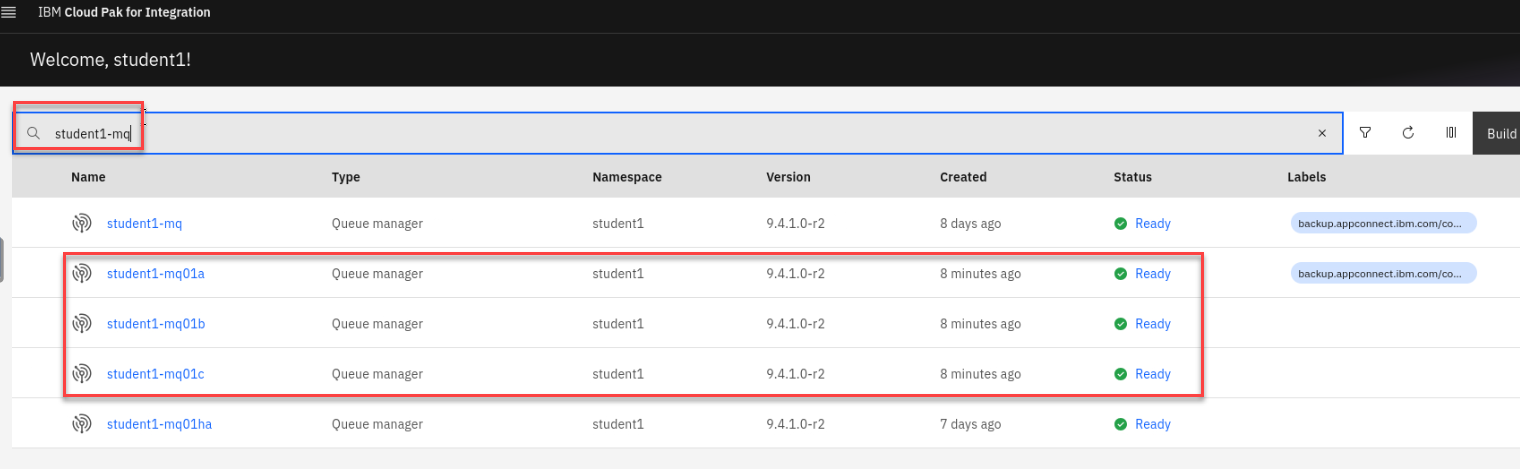
Task: Sort by the Created column header
Action: tap(963, 177)
